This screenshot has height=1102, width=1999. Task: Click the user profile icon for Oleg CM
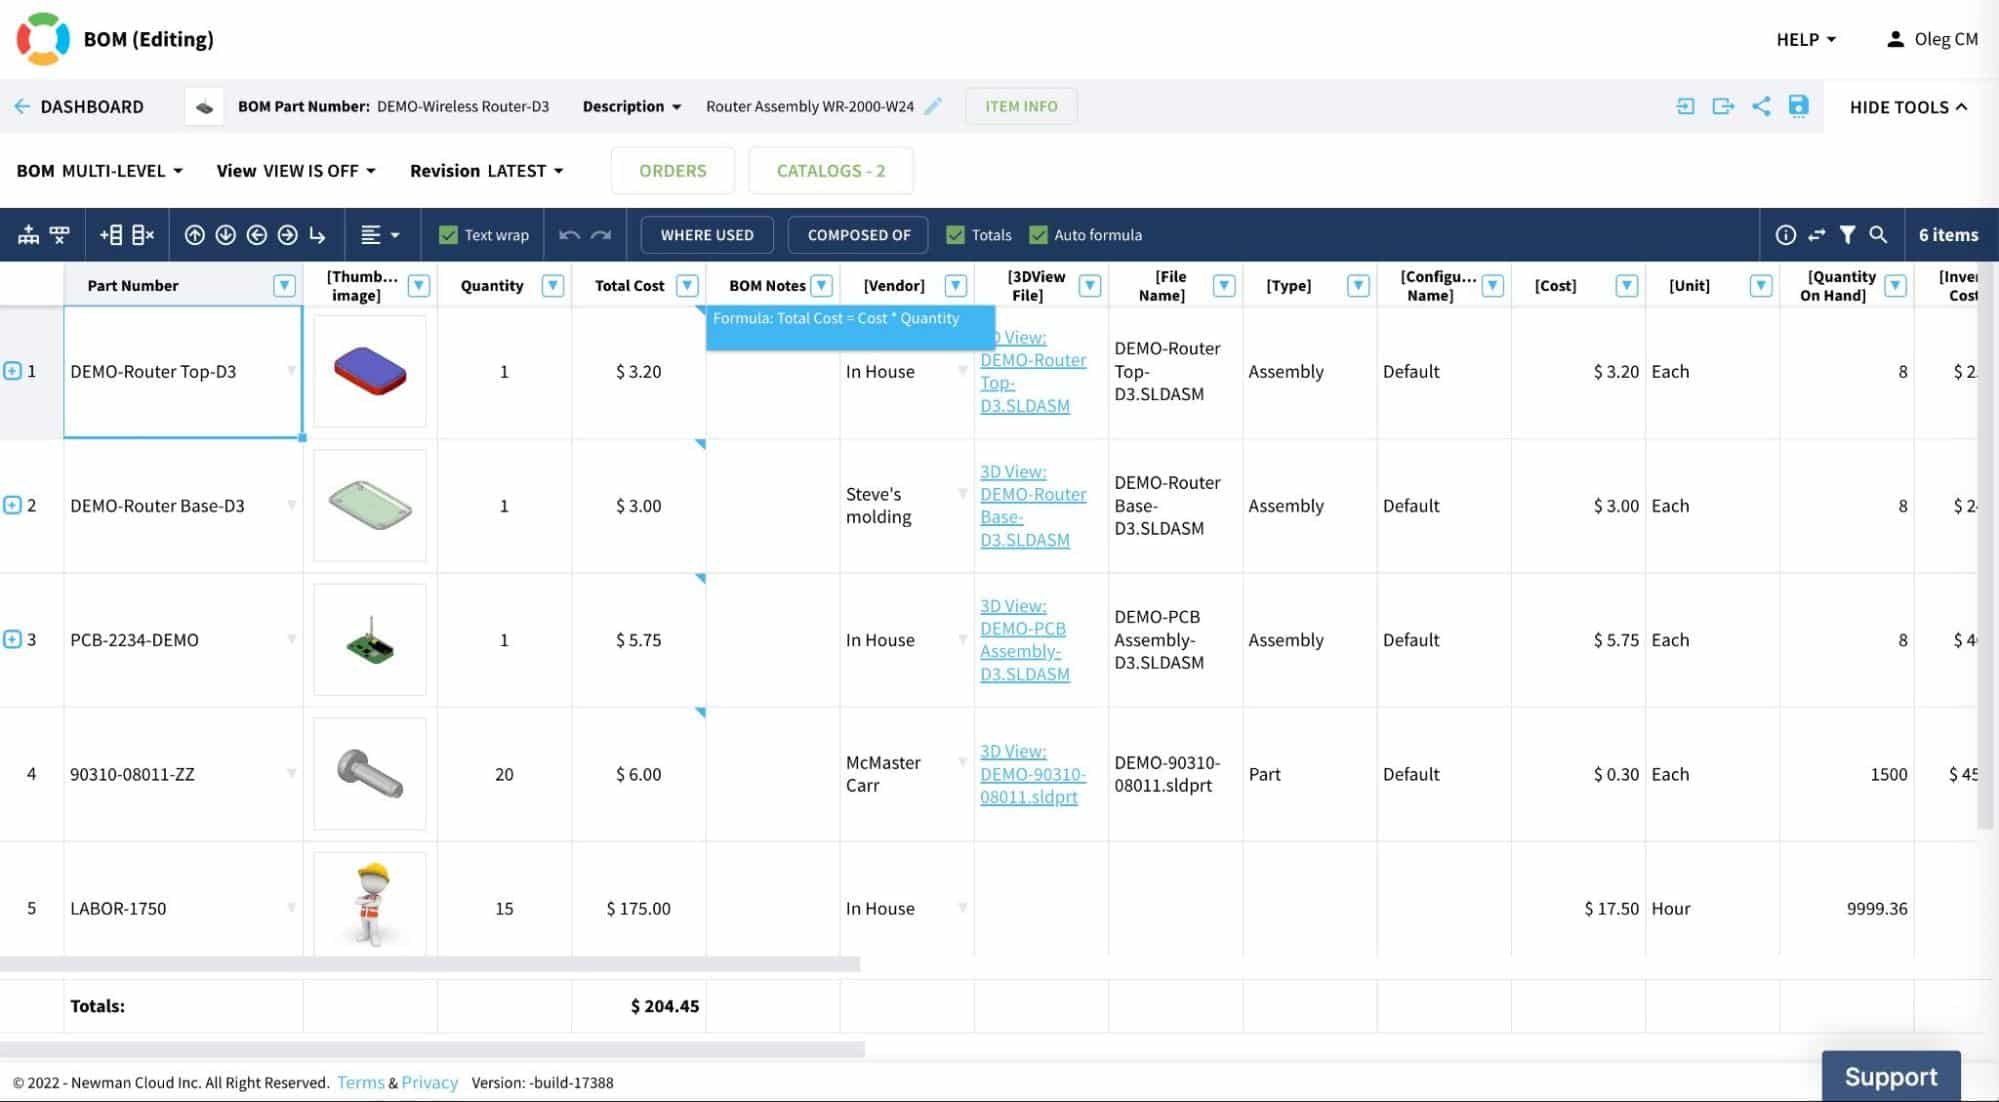click(1894, 39)
